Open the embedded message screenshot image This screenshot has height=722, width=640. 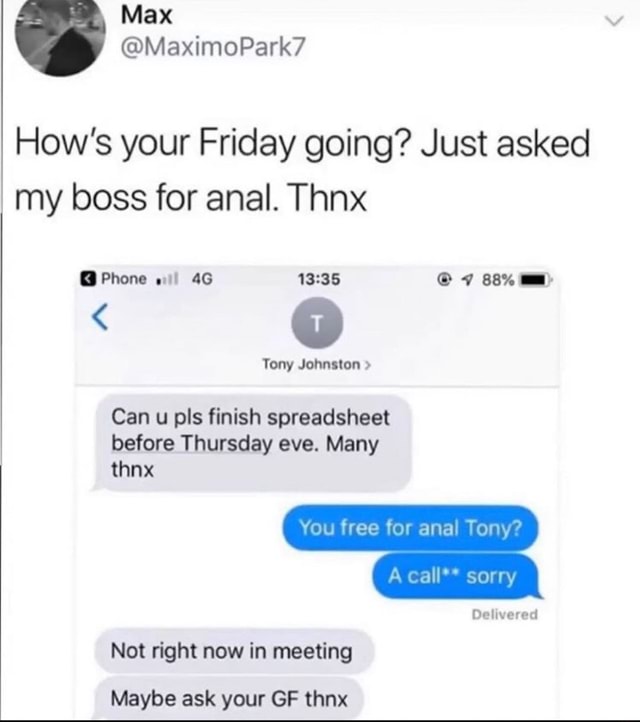click(317, 492)
